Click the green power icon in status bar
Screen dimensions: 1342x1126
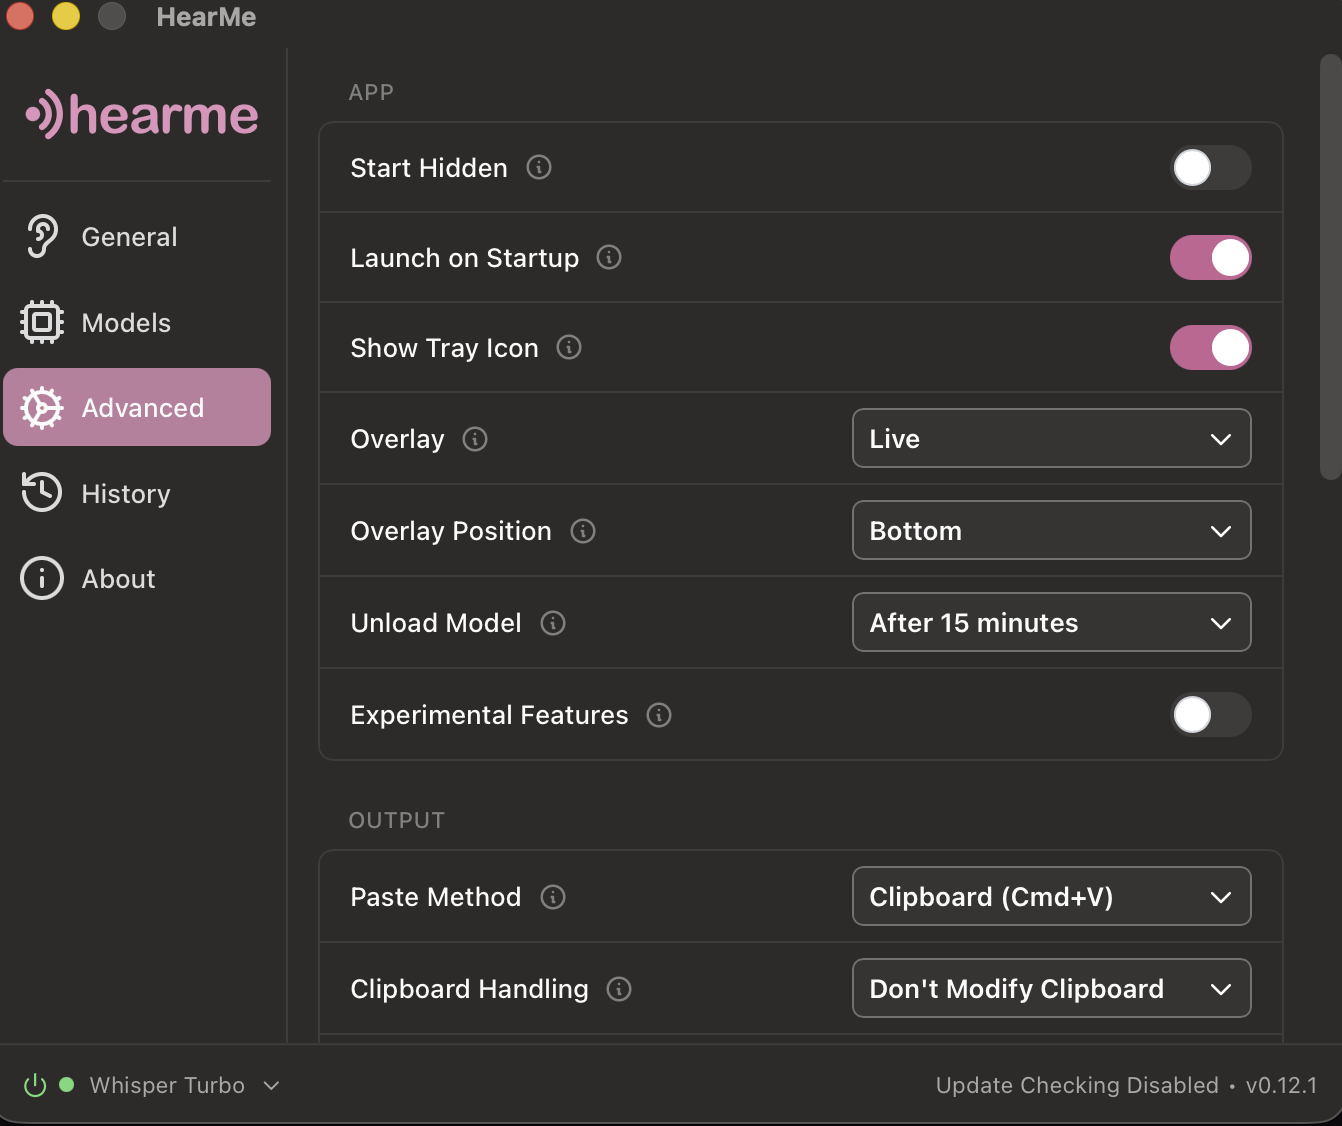35,1085
